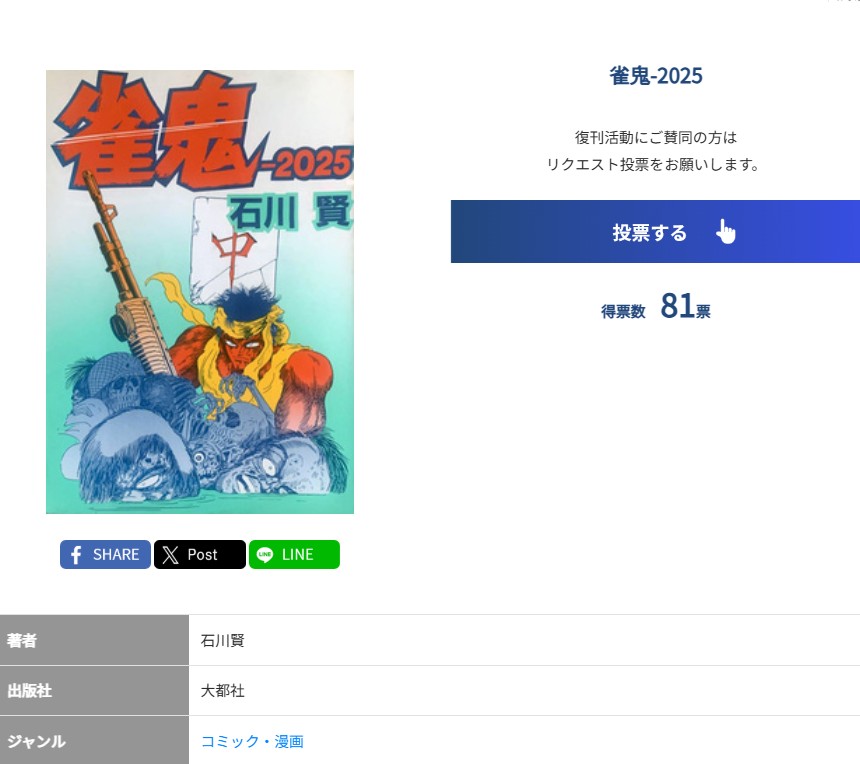This screenshot has height=764, width=860.
Task: Select the 著者 row header cell
Action: 94,640
